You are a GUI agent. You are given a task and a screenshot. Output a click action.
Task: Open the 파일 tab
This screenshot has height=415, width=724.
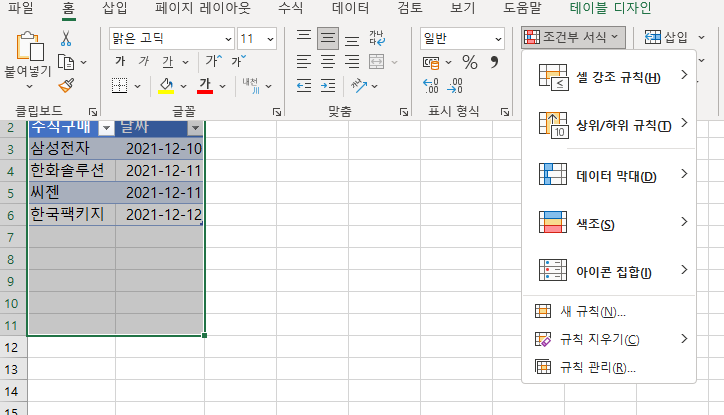click(x=21, y=8)
